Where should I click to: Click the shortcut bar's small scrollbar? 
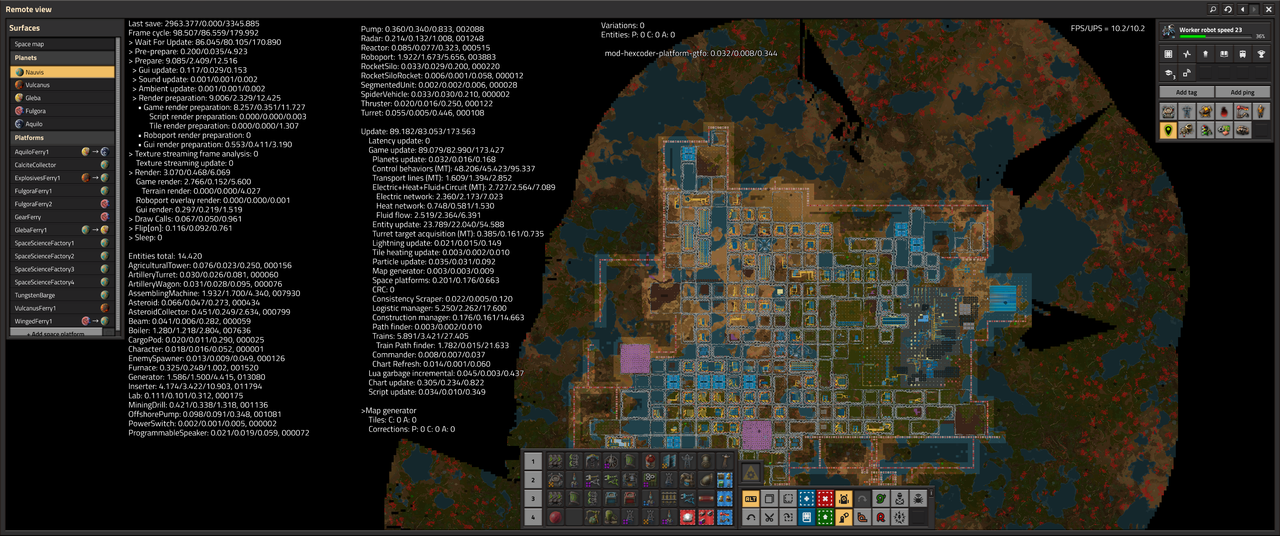pos(931,493)
